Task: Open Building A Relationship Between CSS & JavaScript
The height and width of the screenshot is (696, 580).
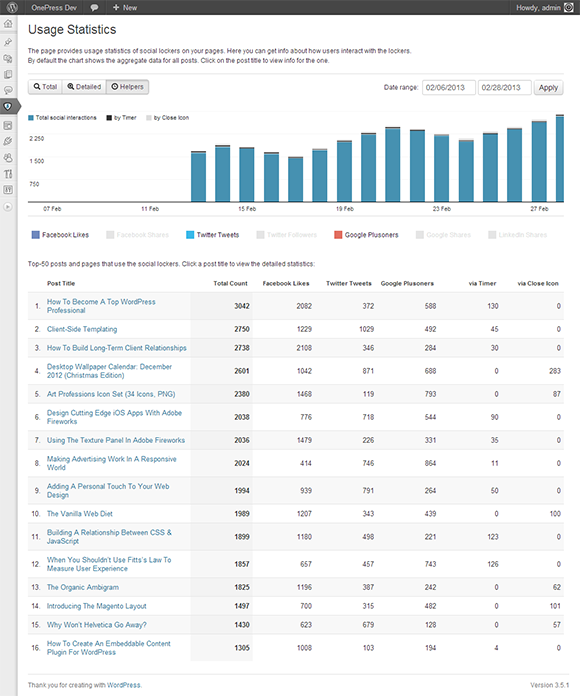Action: [x=109, y=537]
